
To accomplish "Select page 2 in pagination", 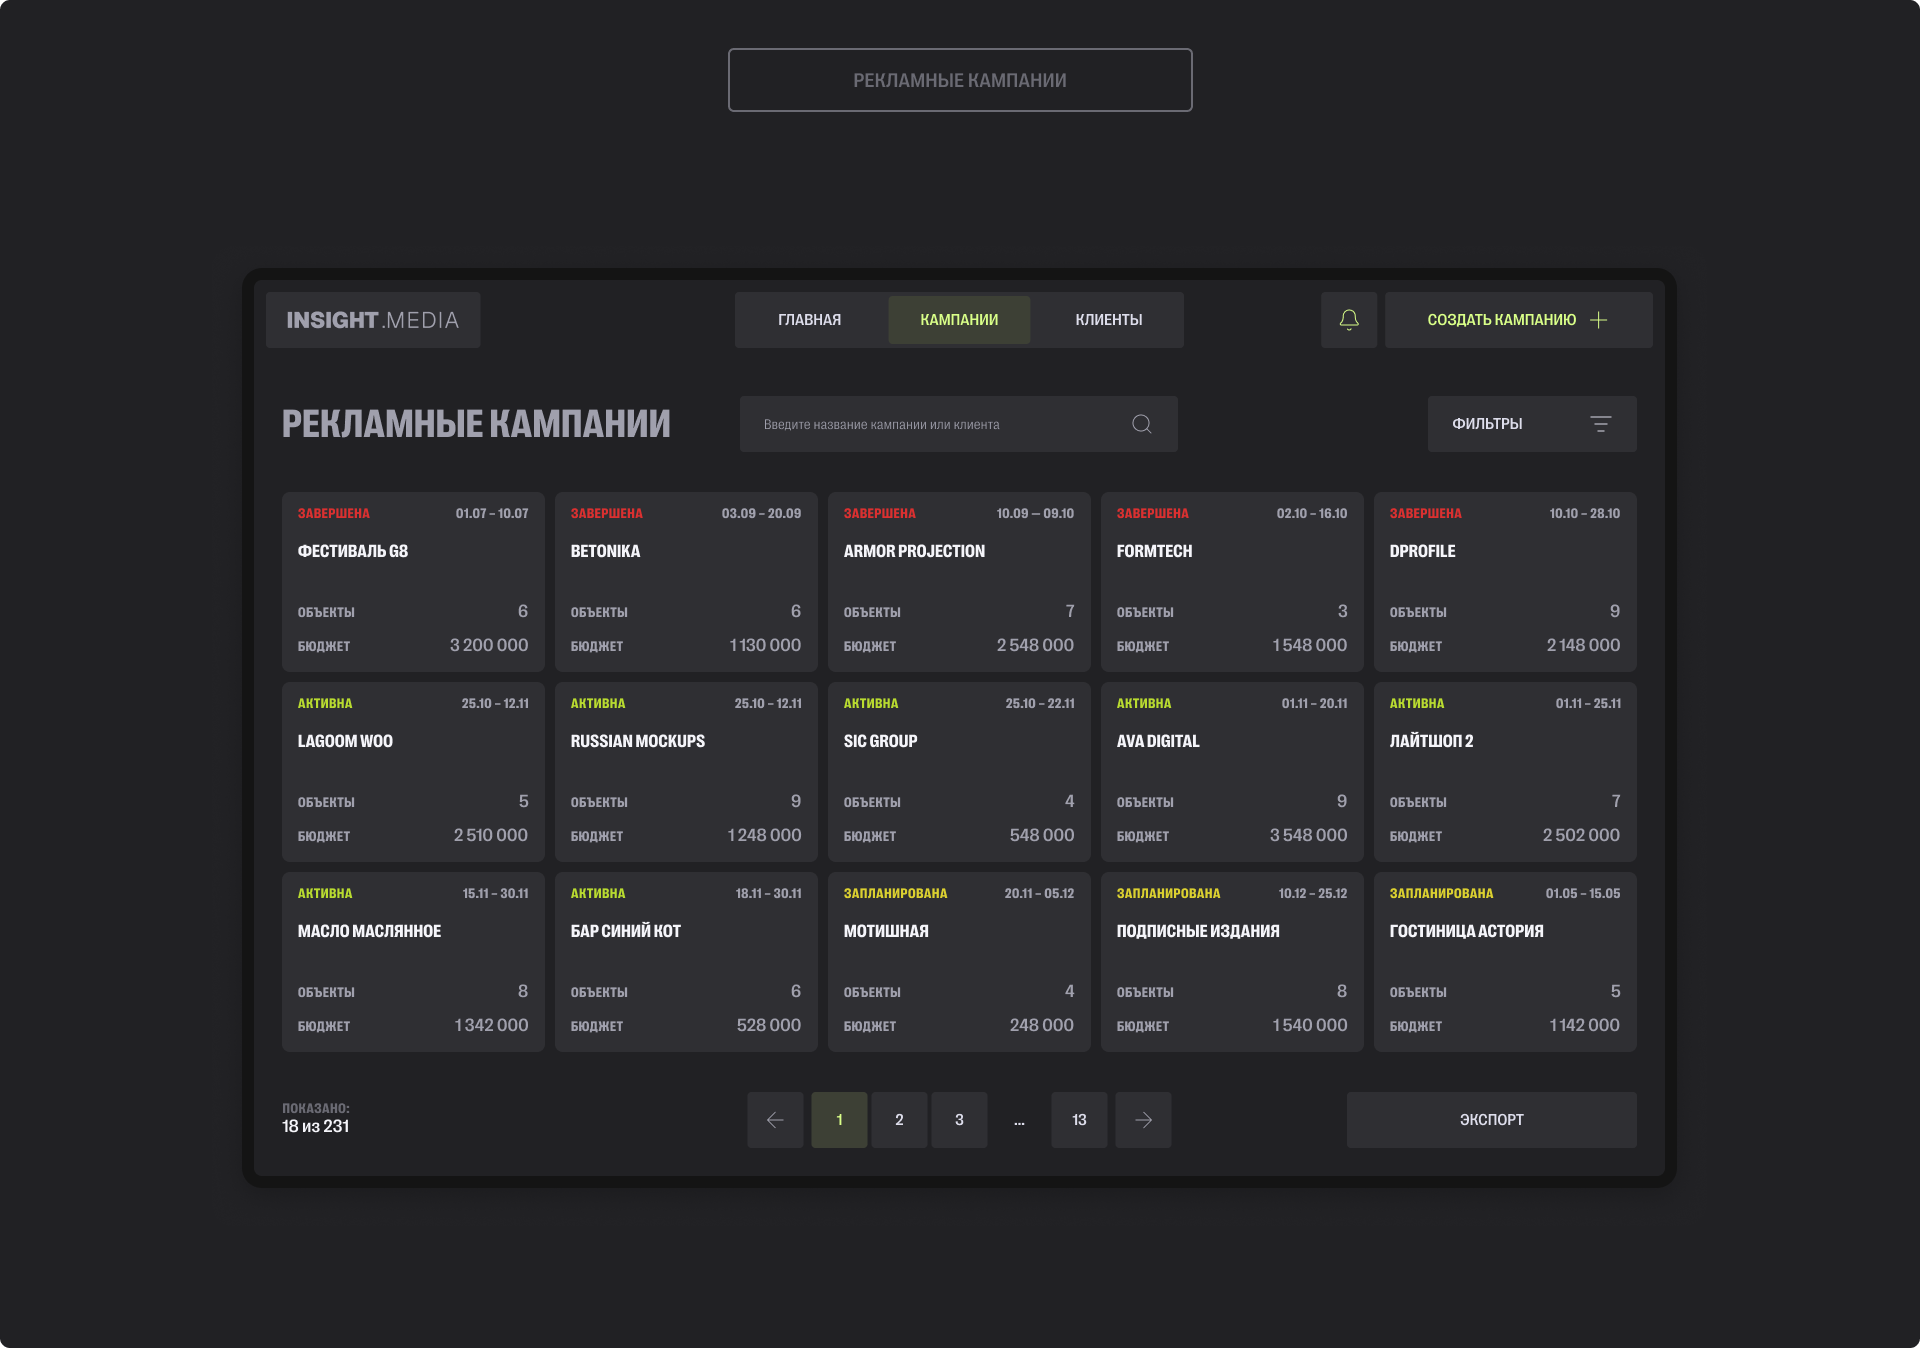I will coord(899,1120).
